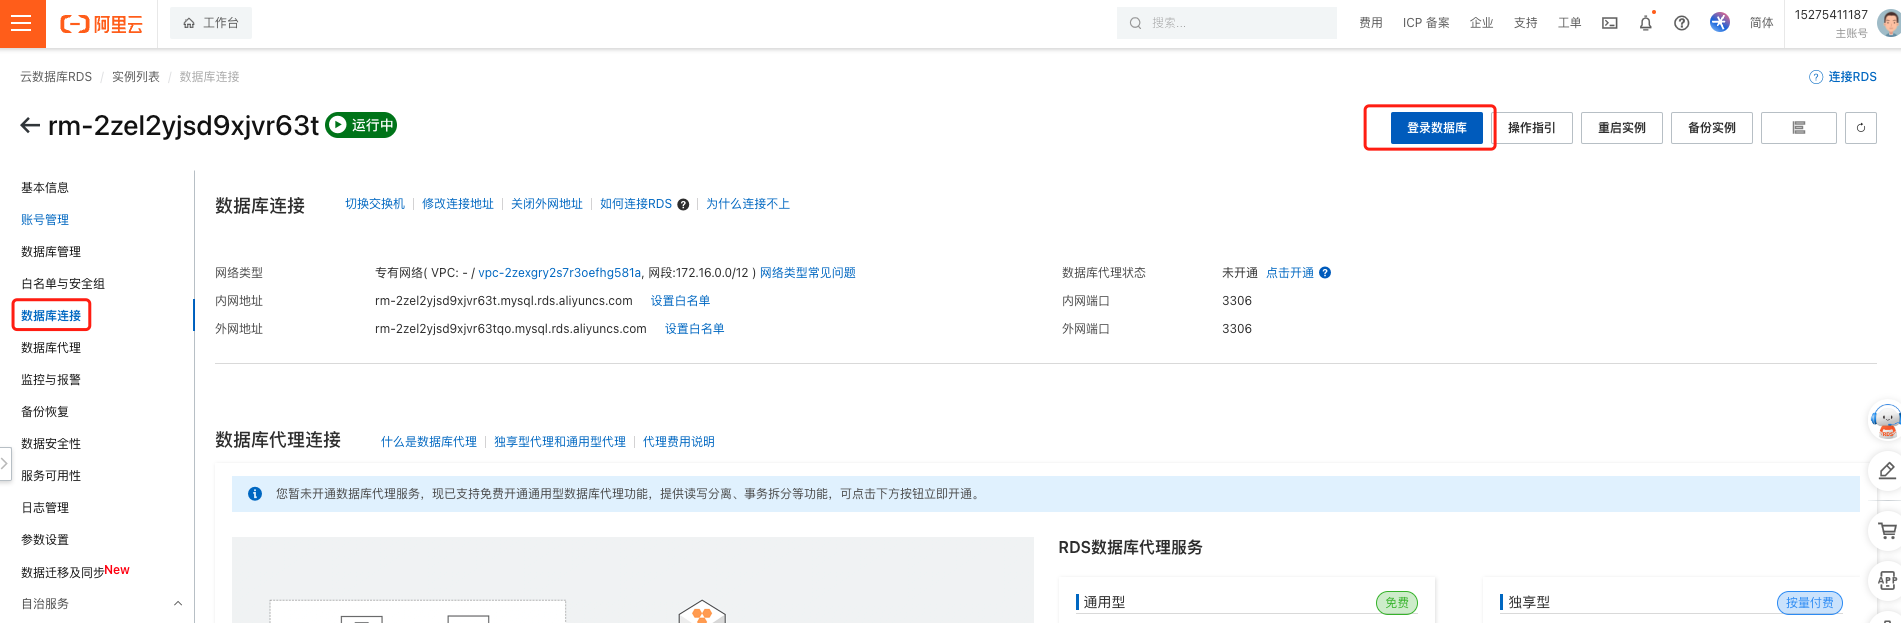The image size is (1901, 623).
Task: Click the 为什么连接不上 link
Action: (748, 204)
